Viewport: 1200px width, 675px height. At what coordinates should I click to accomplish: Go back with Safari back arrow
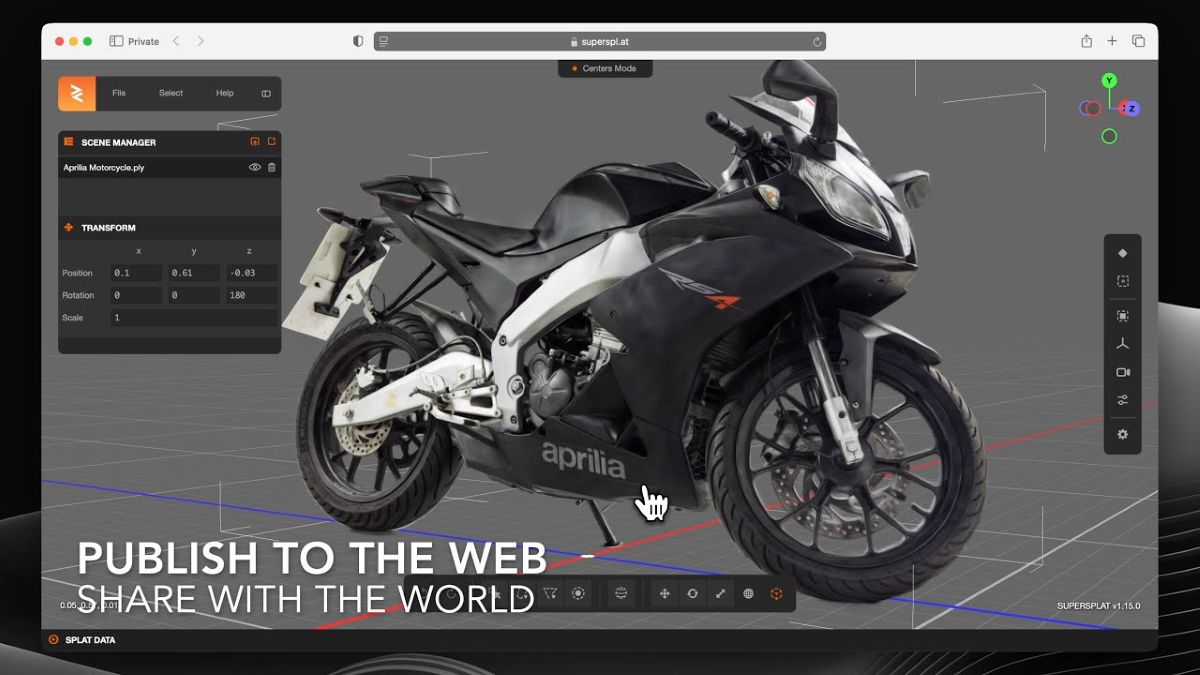click(176, 41)
